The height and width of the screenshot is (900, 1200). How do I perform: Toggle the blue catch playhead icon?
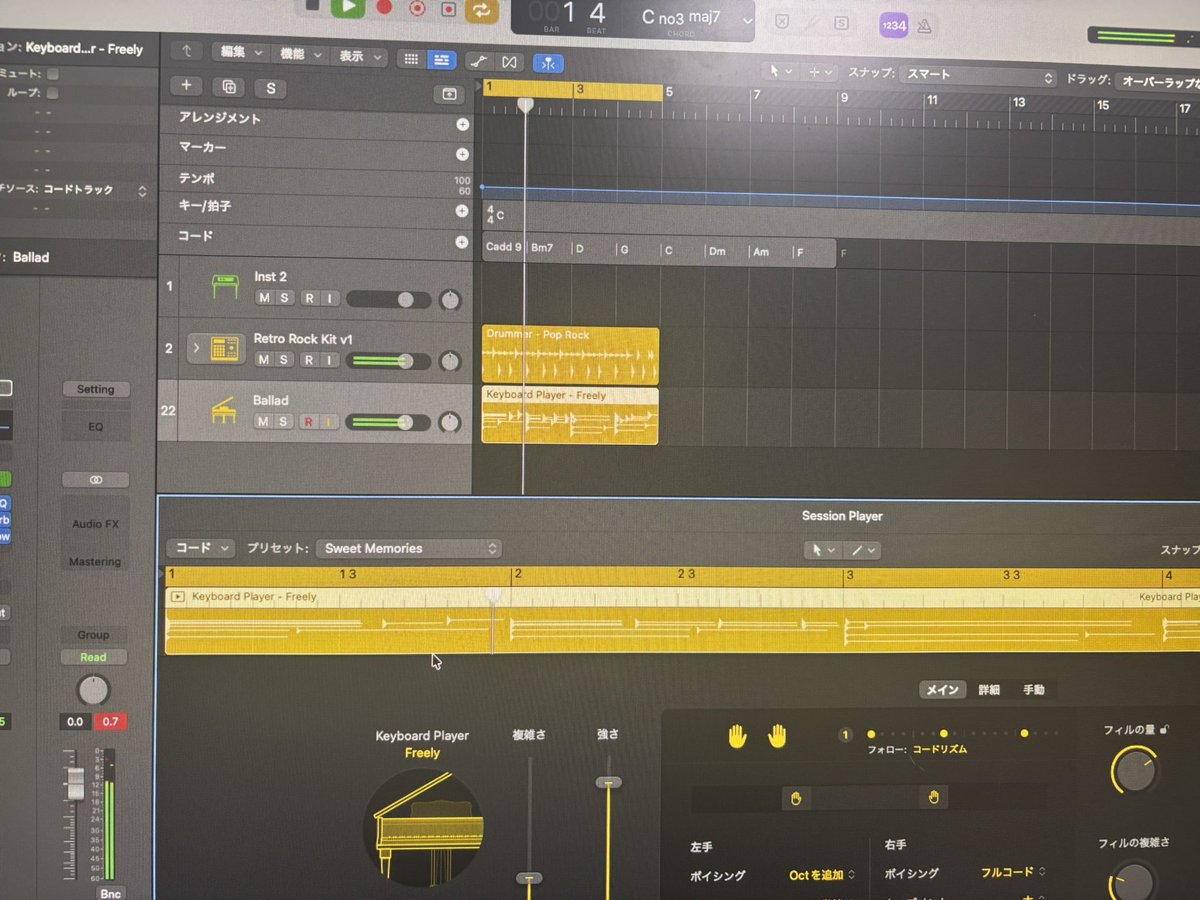tap(548, 63)
